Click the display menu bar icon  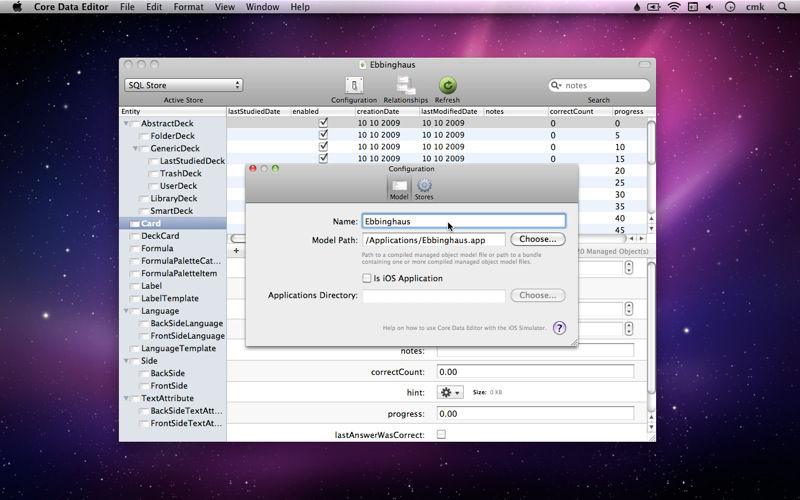[692, 7]
